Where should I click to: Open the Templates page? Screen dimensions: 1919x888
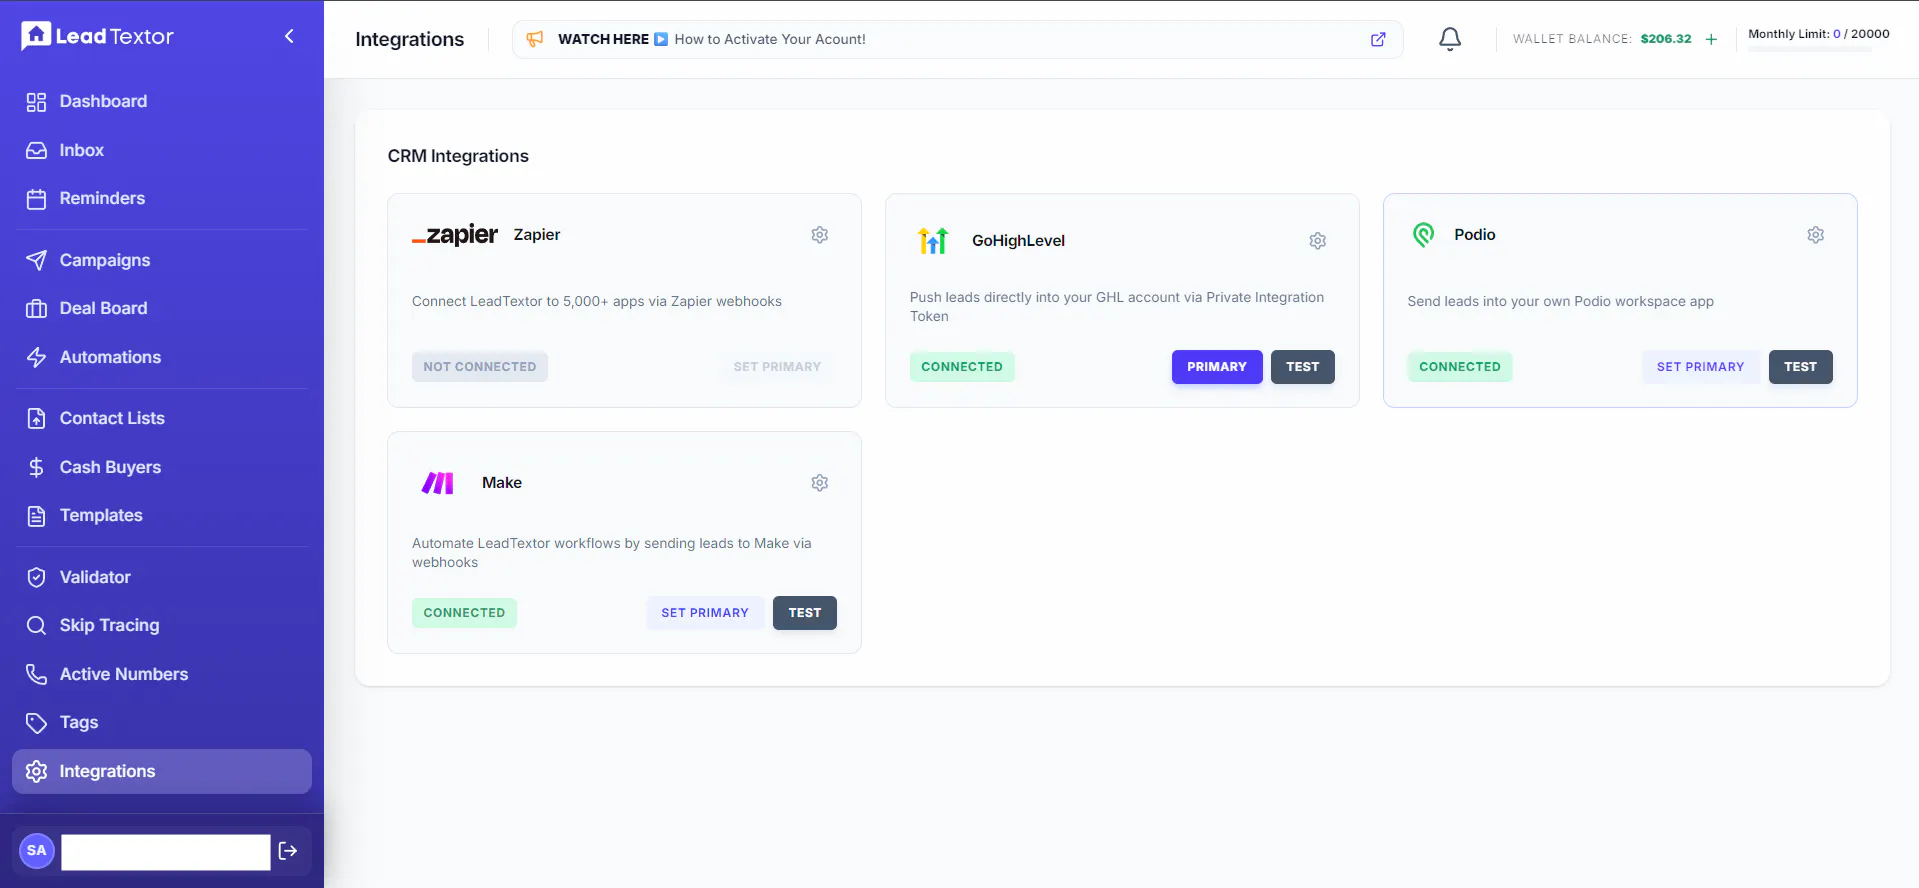[x=162, y=515]
